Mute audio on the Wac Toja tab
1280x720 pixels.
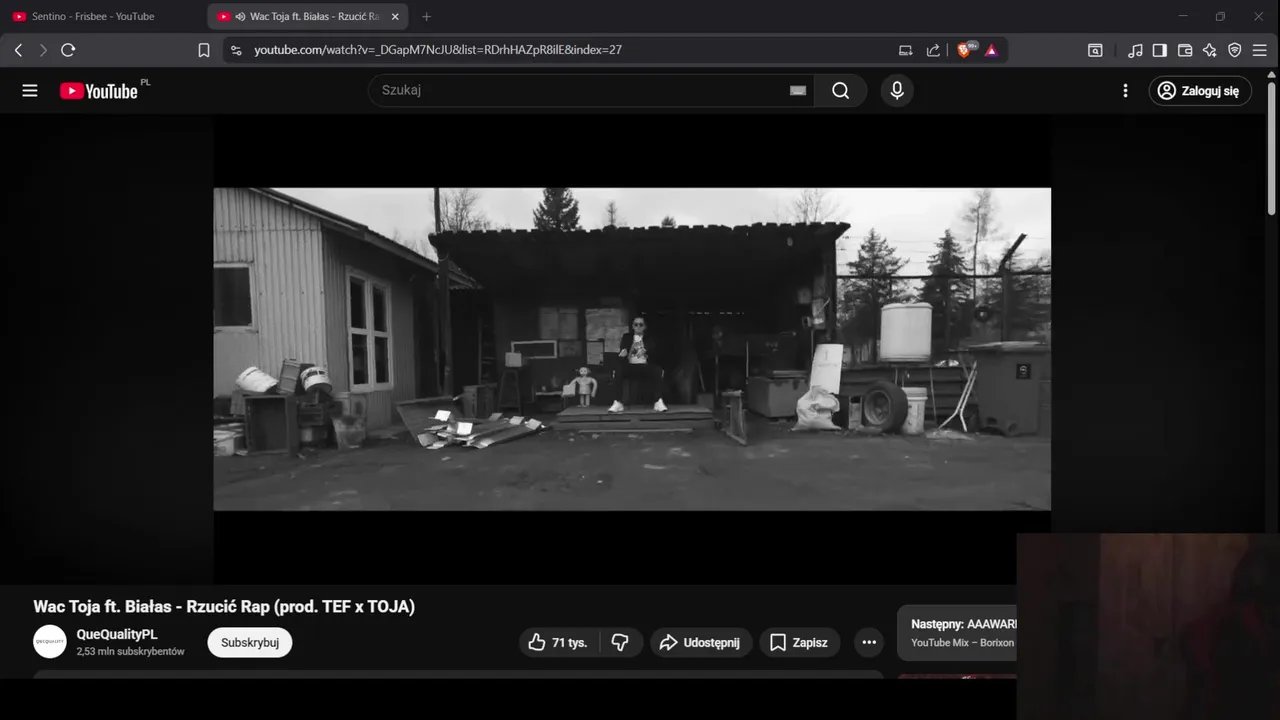coord(240,17)
